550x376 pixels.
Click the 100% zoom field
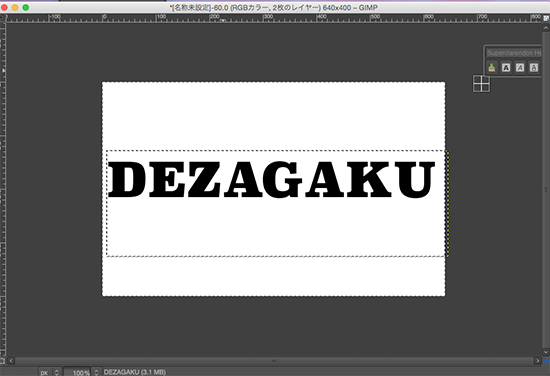coord(77,372)
